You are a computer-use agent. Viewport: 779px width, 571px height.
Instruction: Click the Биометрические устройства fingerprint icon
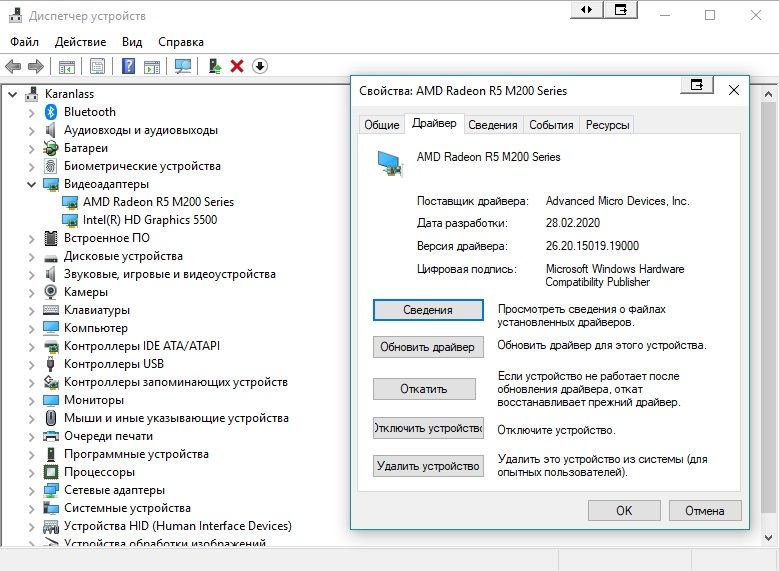pos(51,166)
